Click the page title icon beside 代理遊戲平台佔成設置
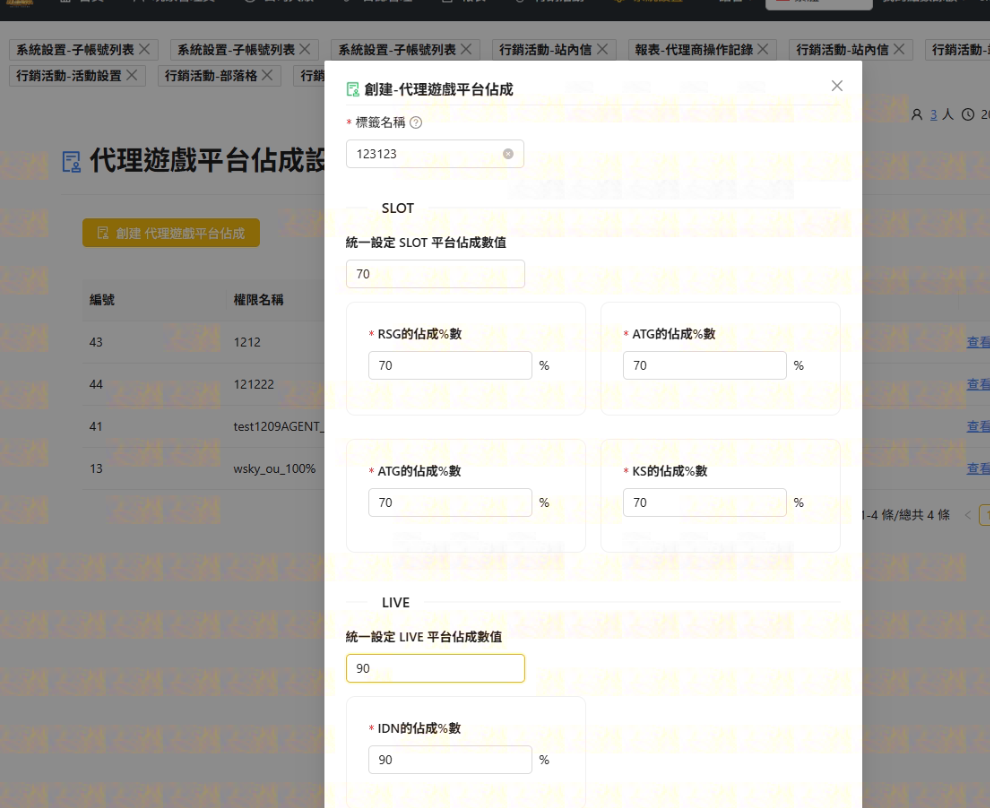This screenshot has height=808, width=990. pos(71,162)
